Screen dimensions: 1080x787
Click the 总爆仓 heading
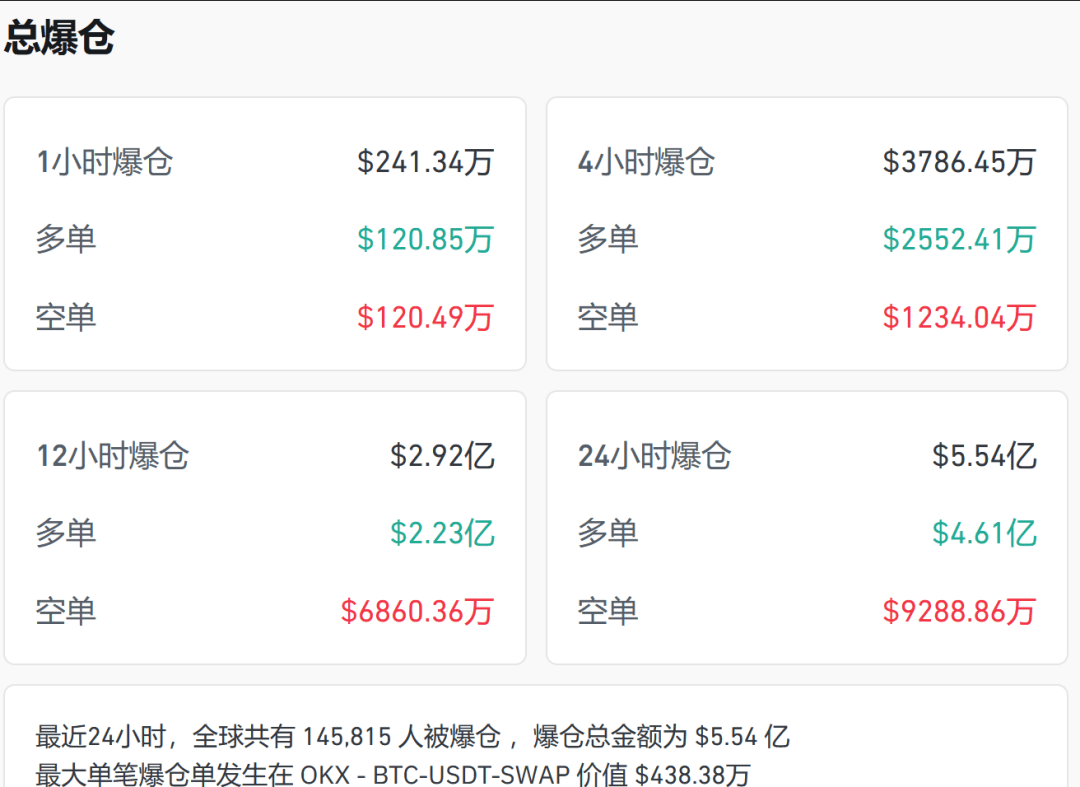point(59,37)
